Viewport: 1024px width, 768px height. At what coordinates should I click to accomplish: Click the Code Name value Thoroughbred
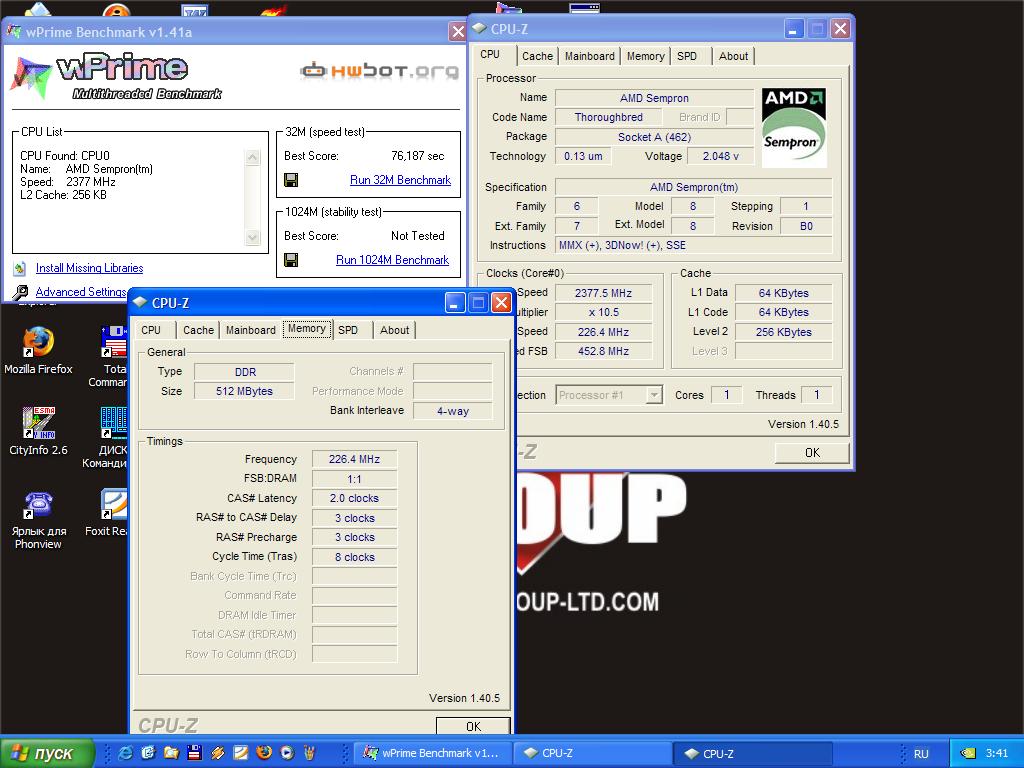pyautogui.click(x=608, y=117)
